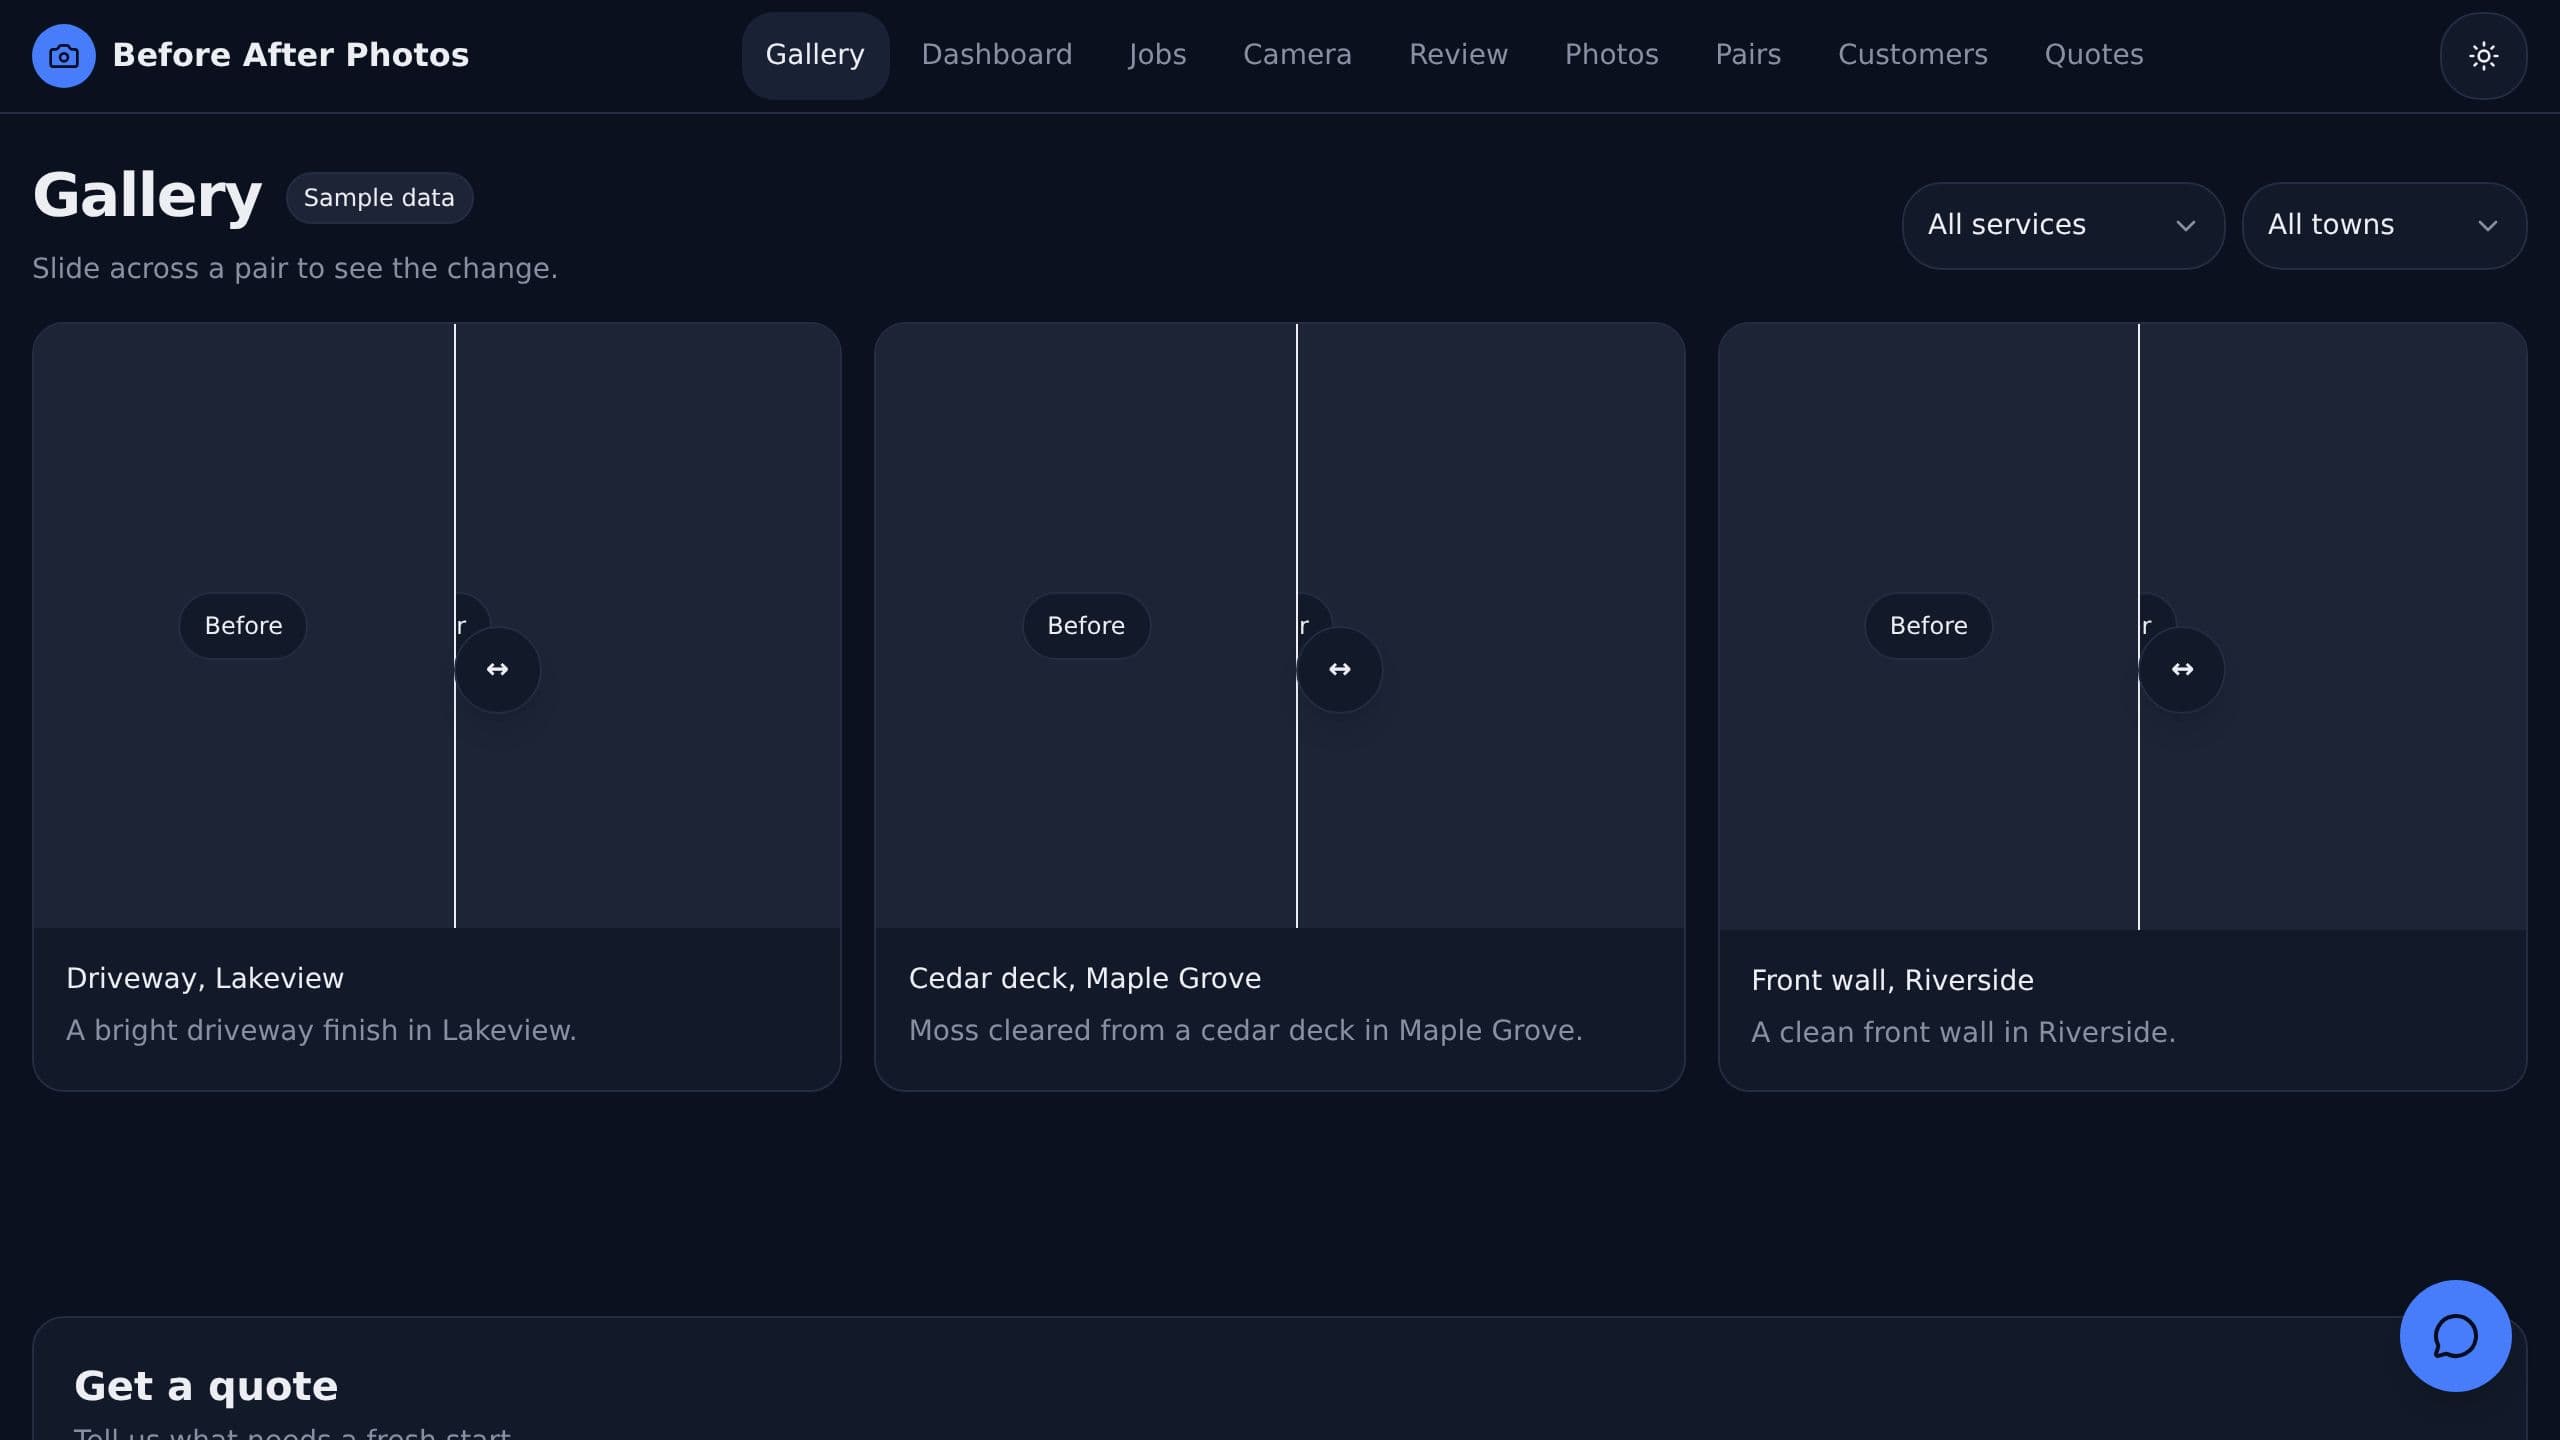Click the Get a quote heading
2560x1440 pixels.
[206, 1386]
